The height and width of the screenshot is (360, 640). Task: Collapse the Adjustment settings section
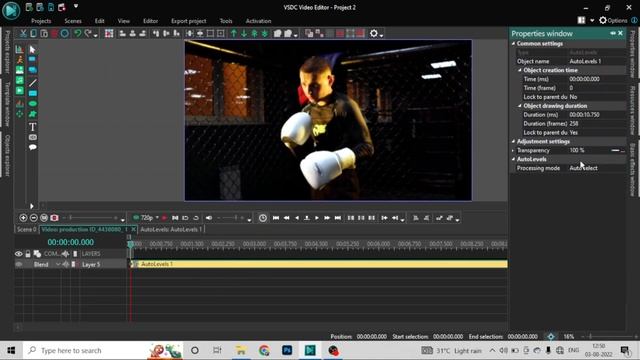coord(513,141)
